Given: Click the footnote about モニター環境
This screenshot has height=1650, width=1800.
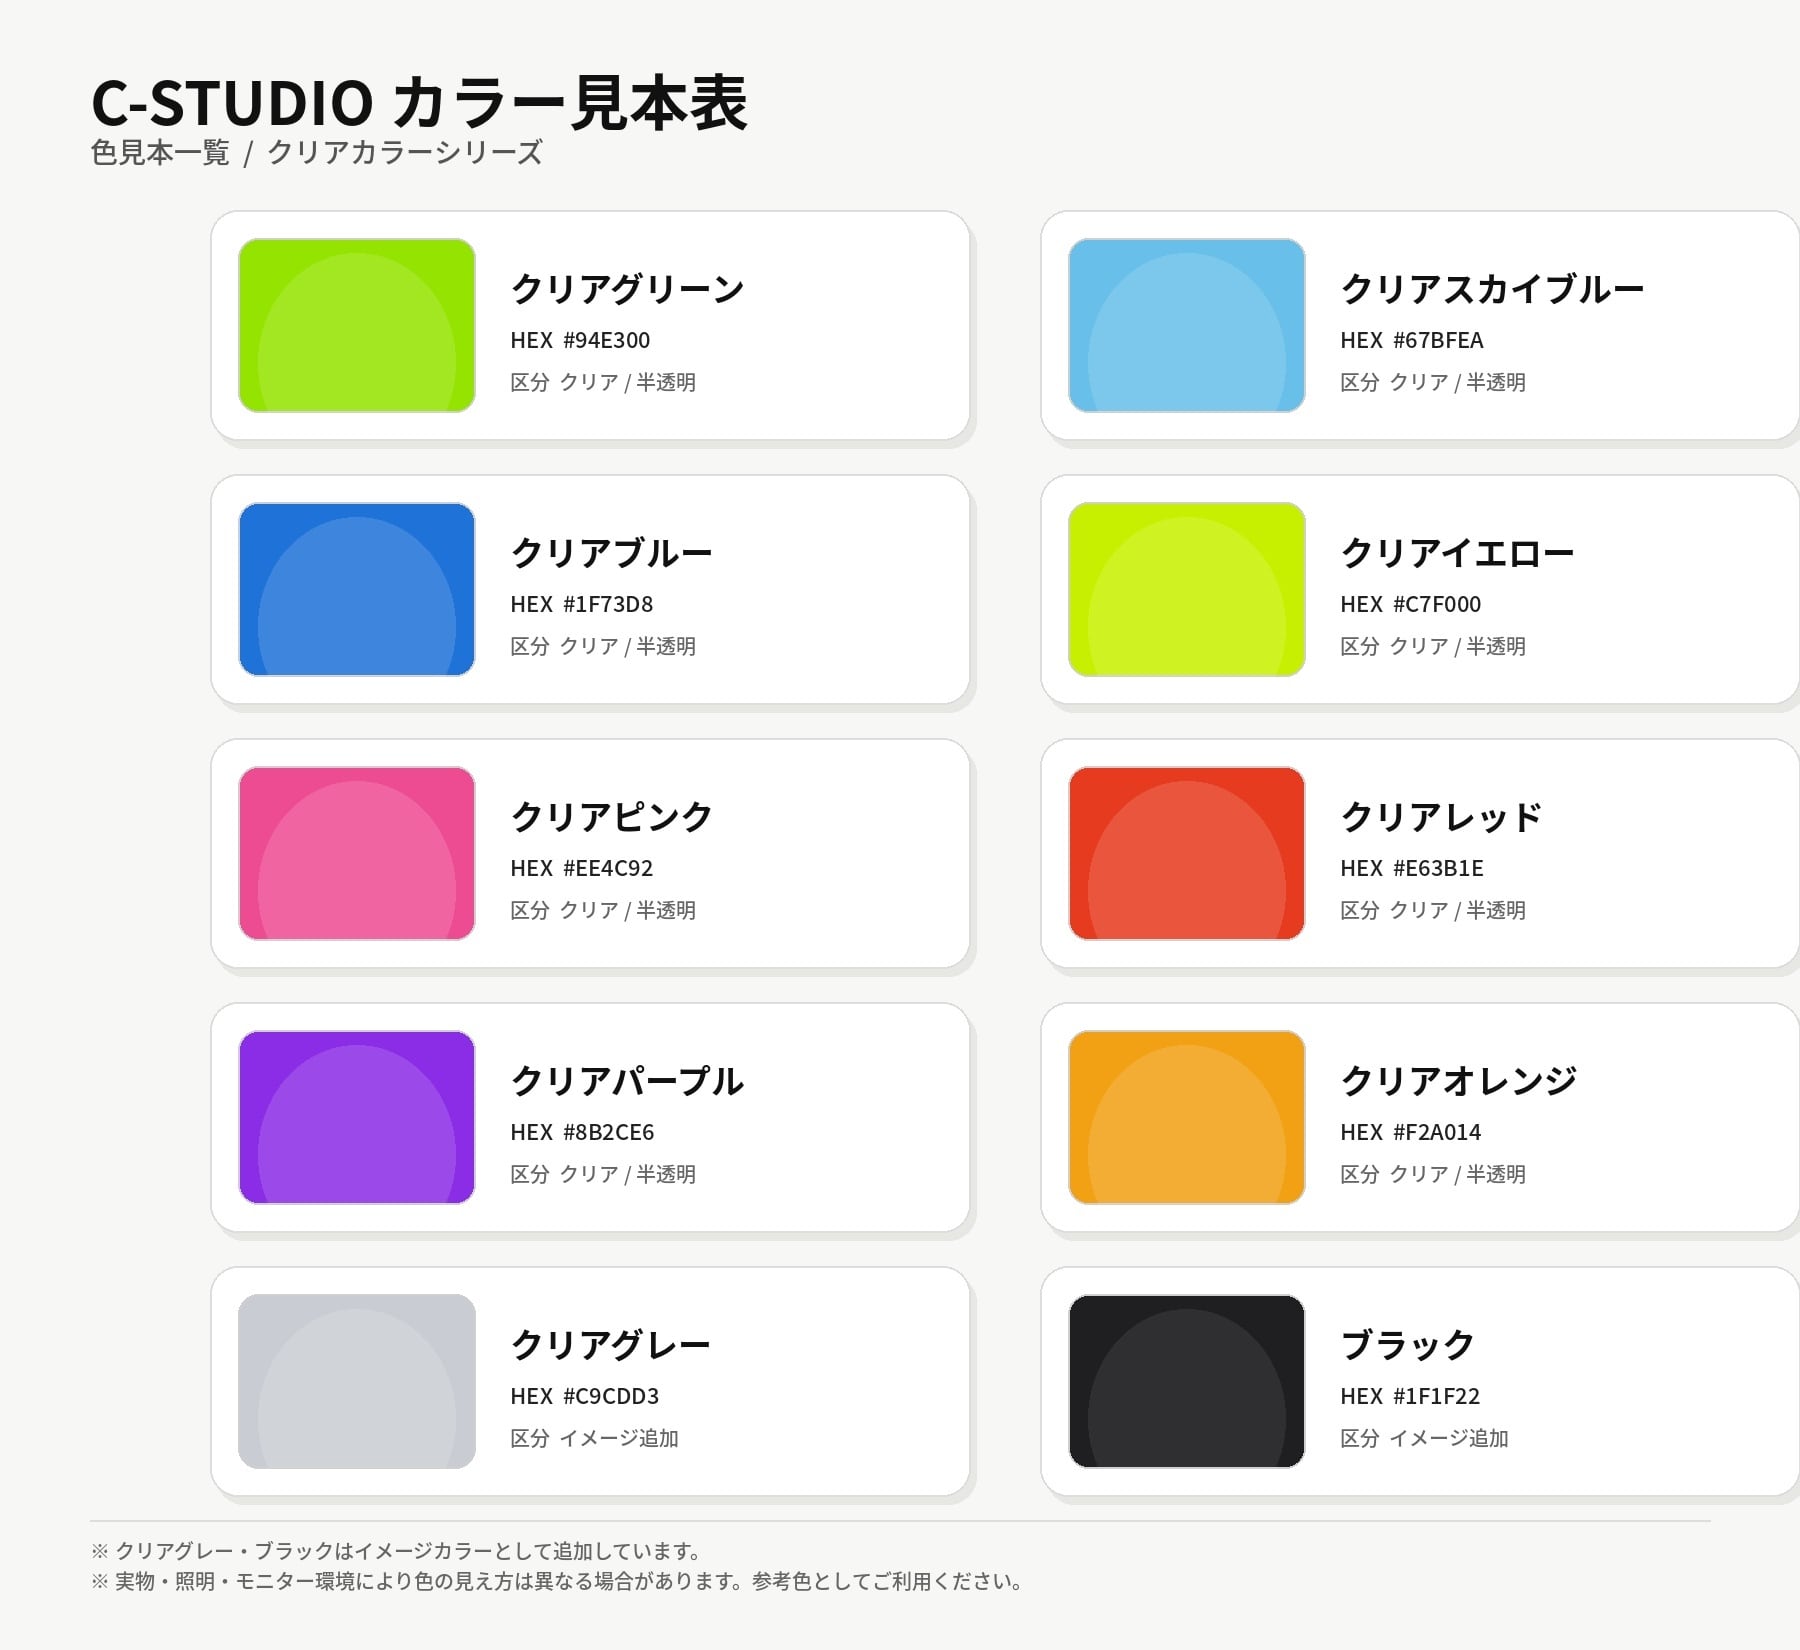Looking at the screenshot, I should 559,1581.
